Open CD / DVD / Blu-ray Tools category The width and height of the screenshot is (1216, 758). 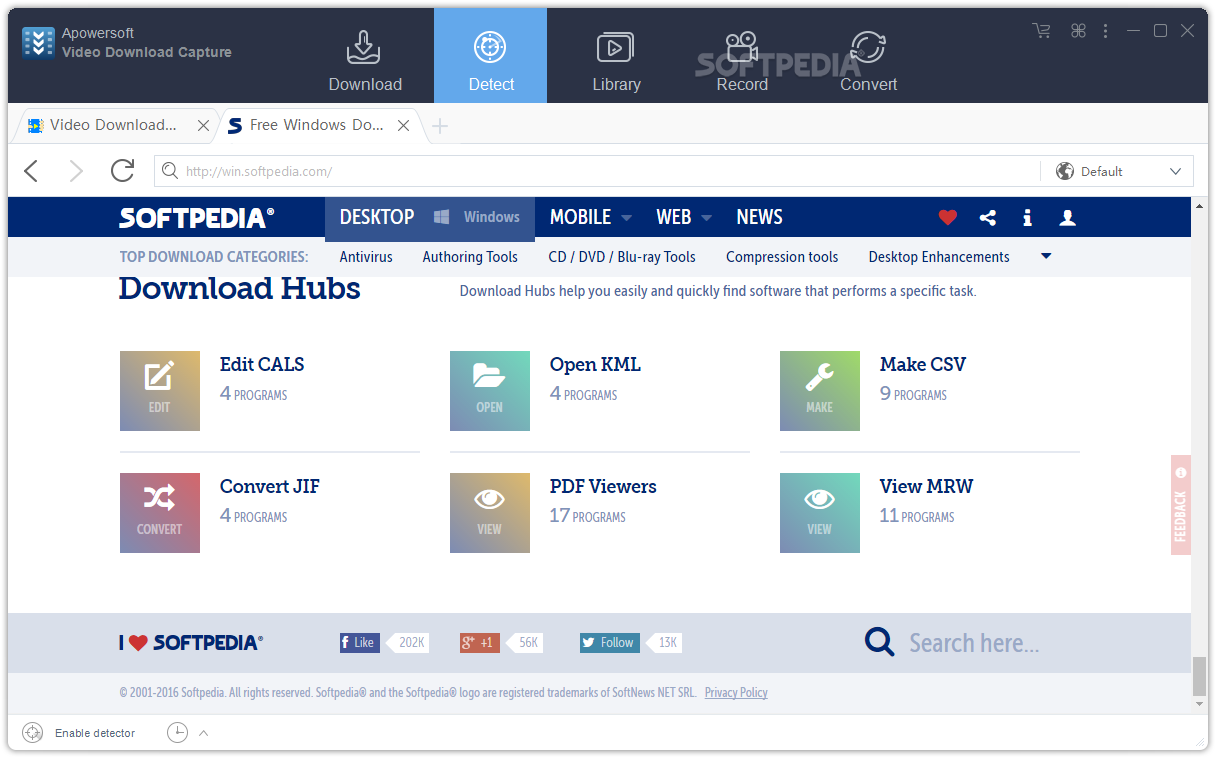pos(622,257)
